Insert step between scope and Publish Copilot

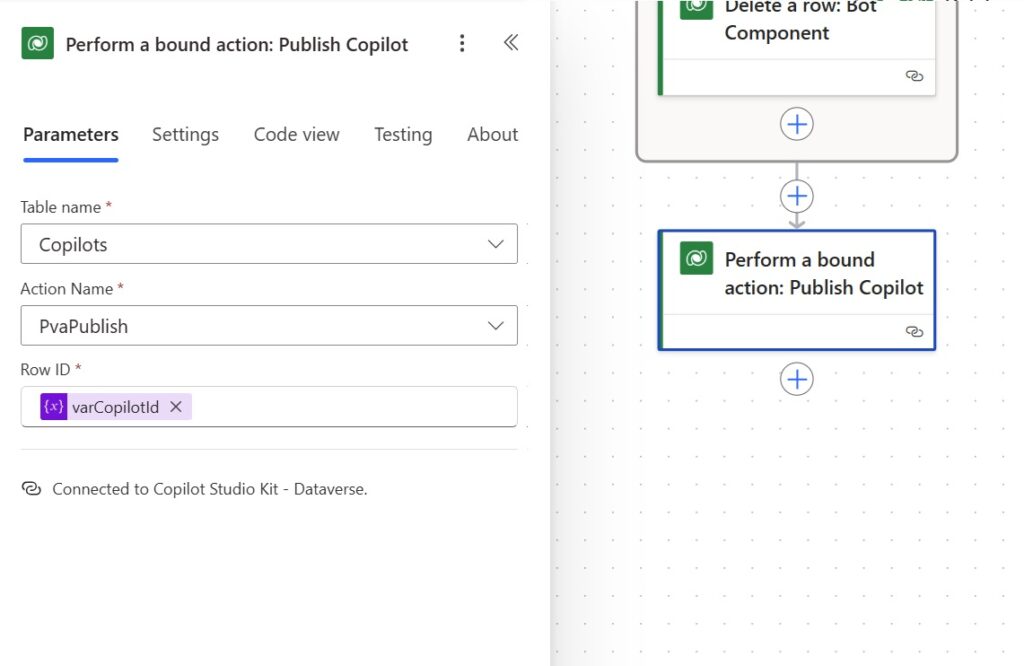click(x=796, y=196)
